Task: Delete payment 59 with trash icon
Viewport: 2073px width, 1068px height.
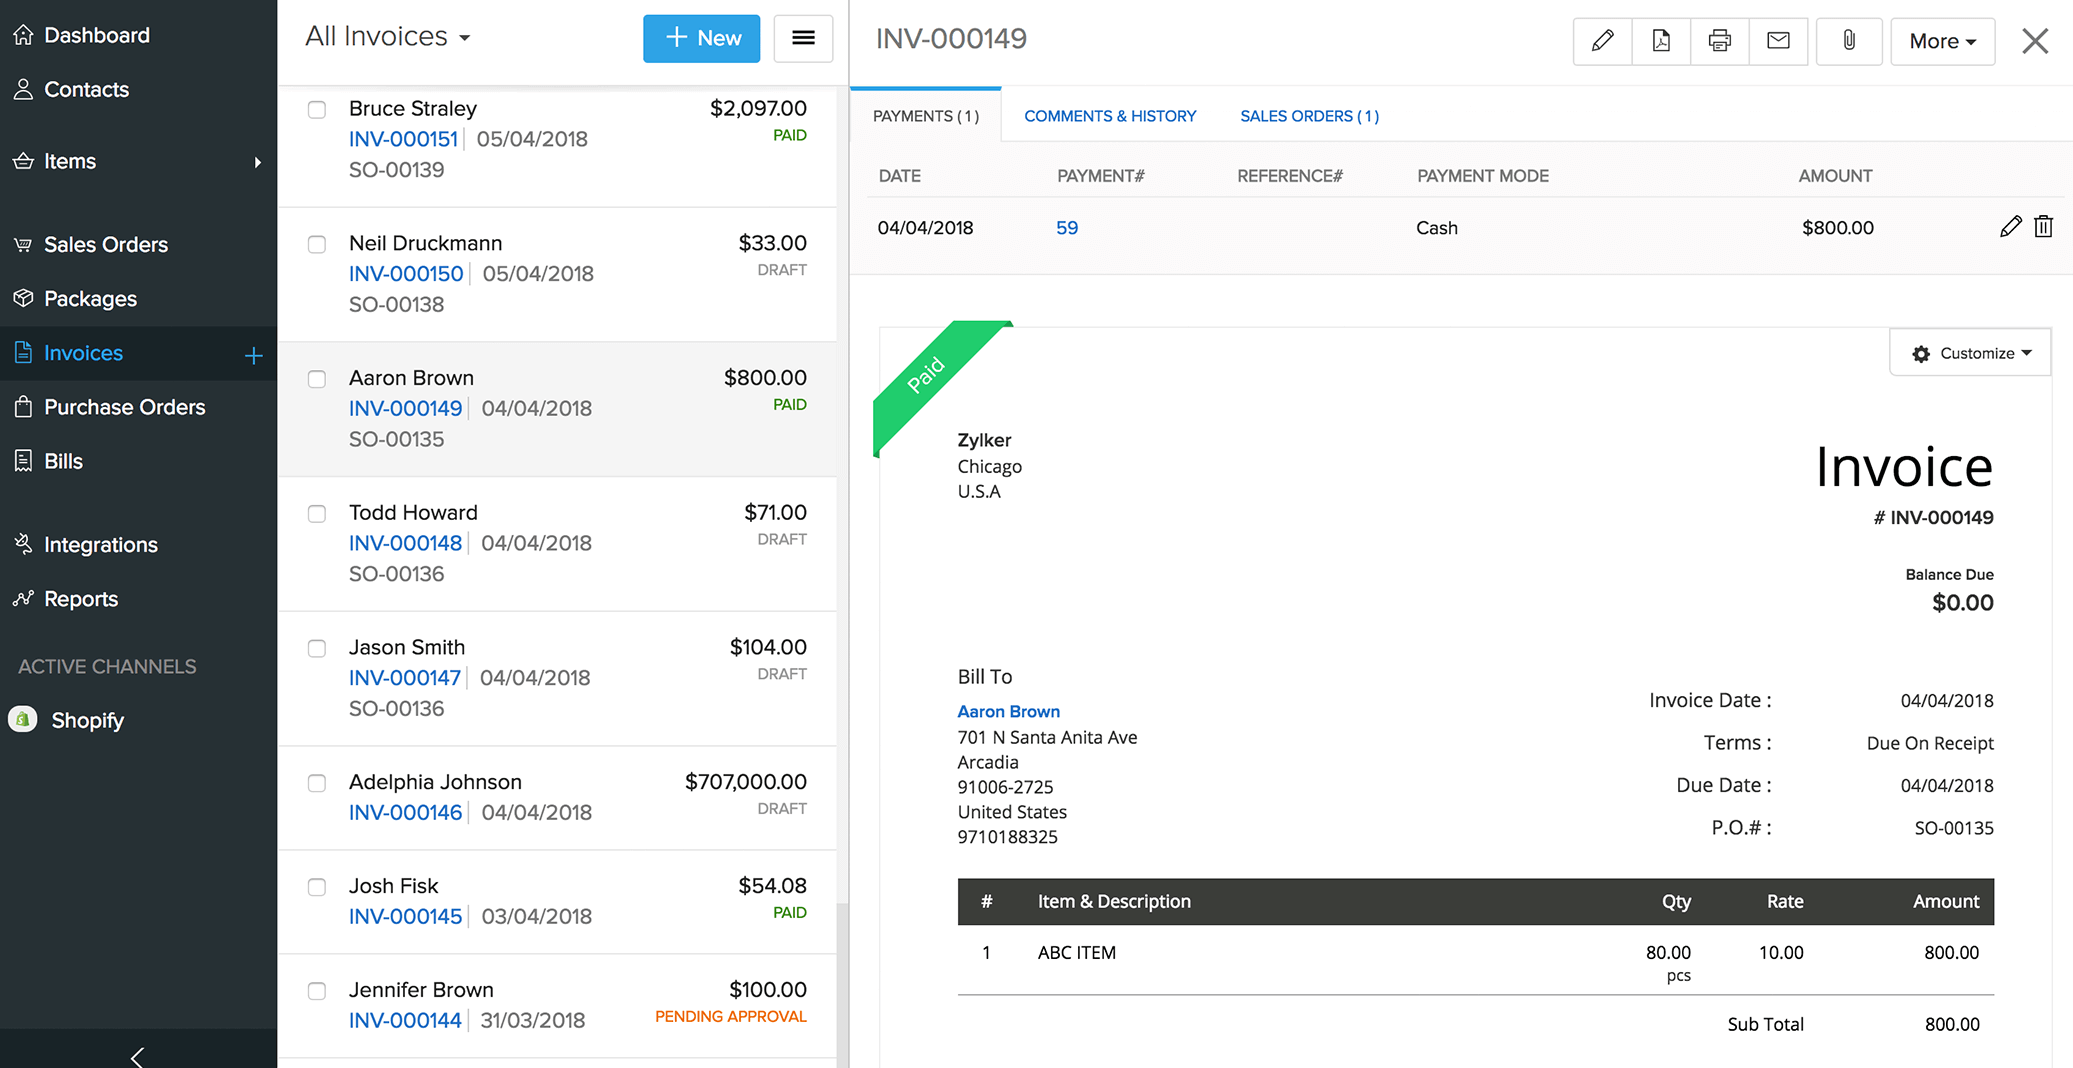Action: point(2043,227)
